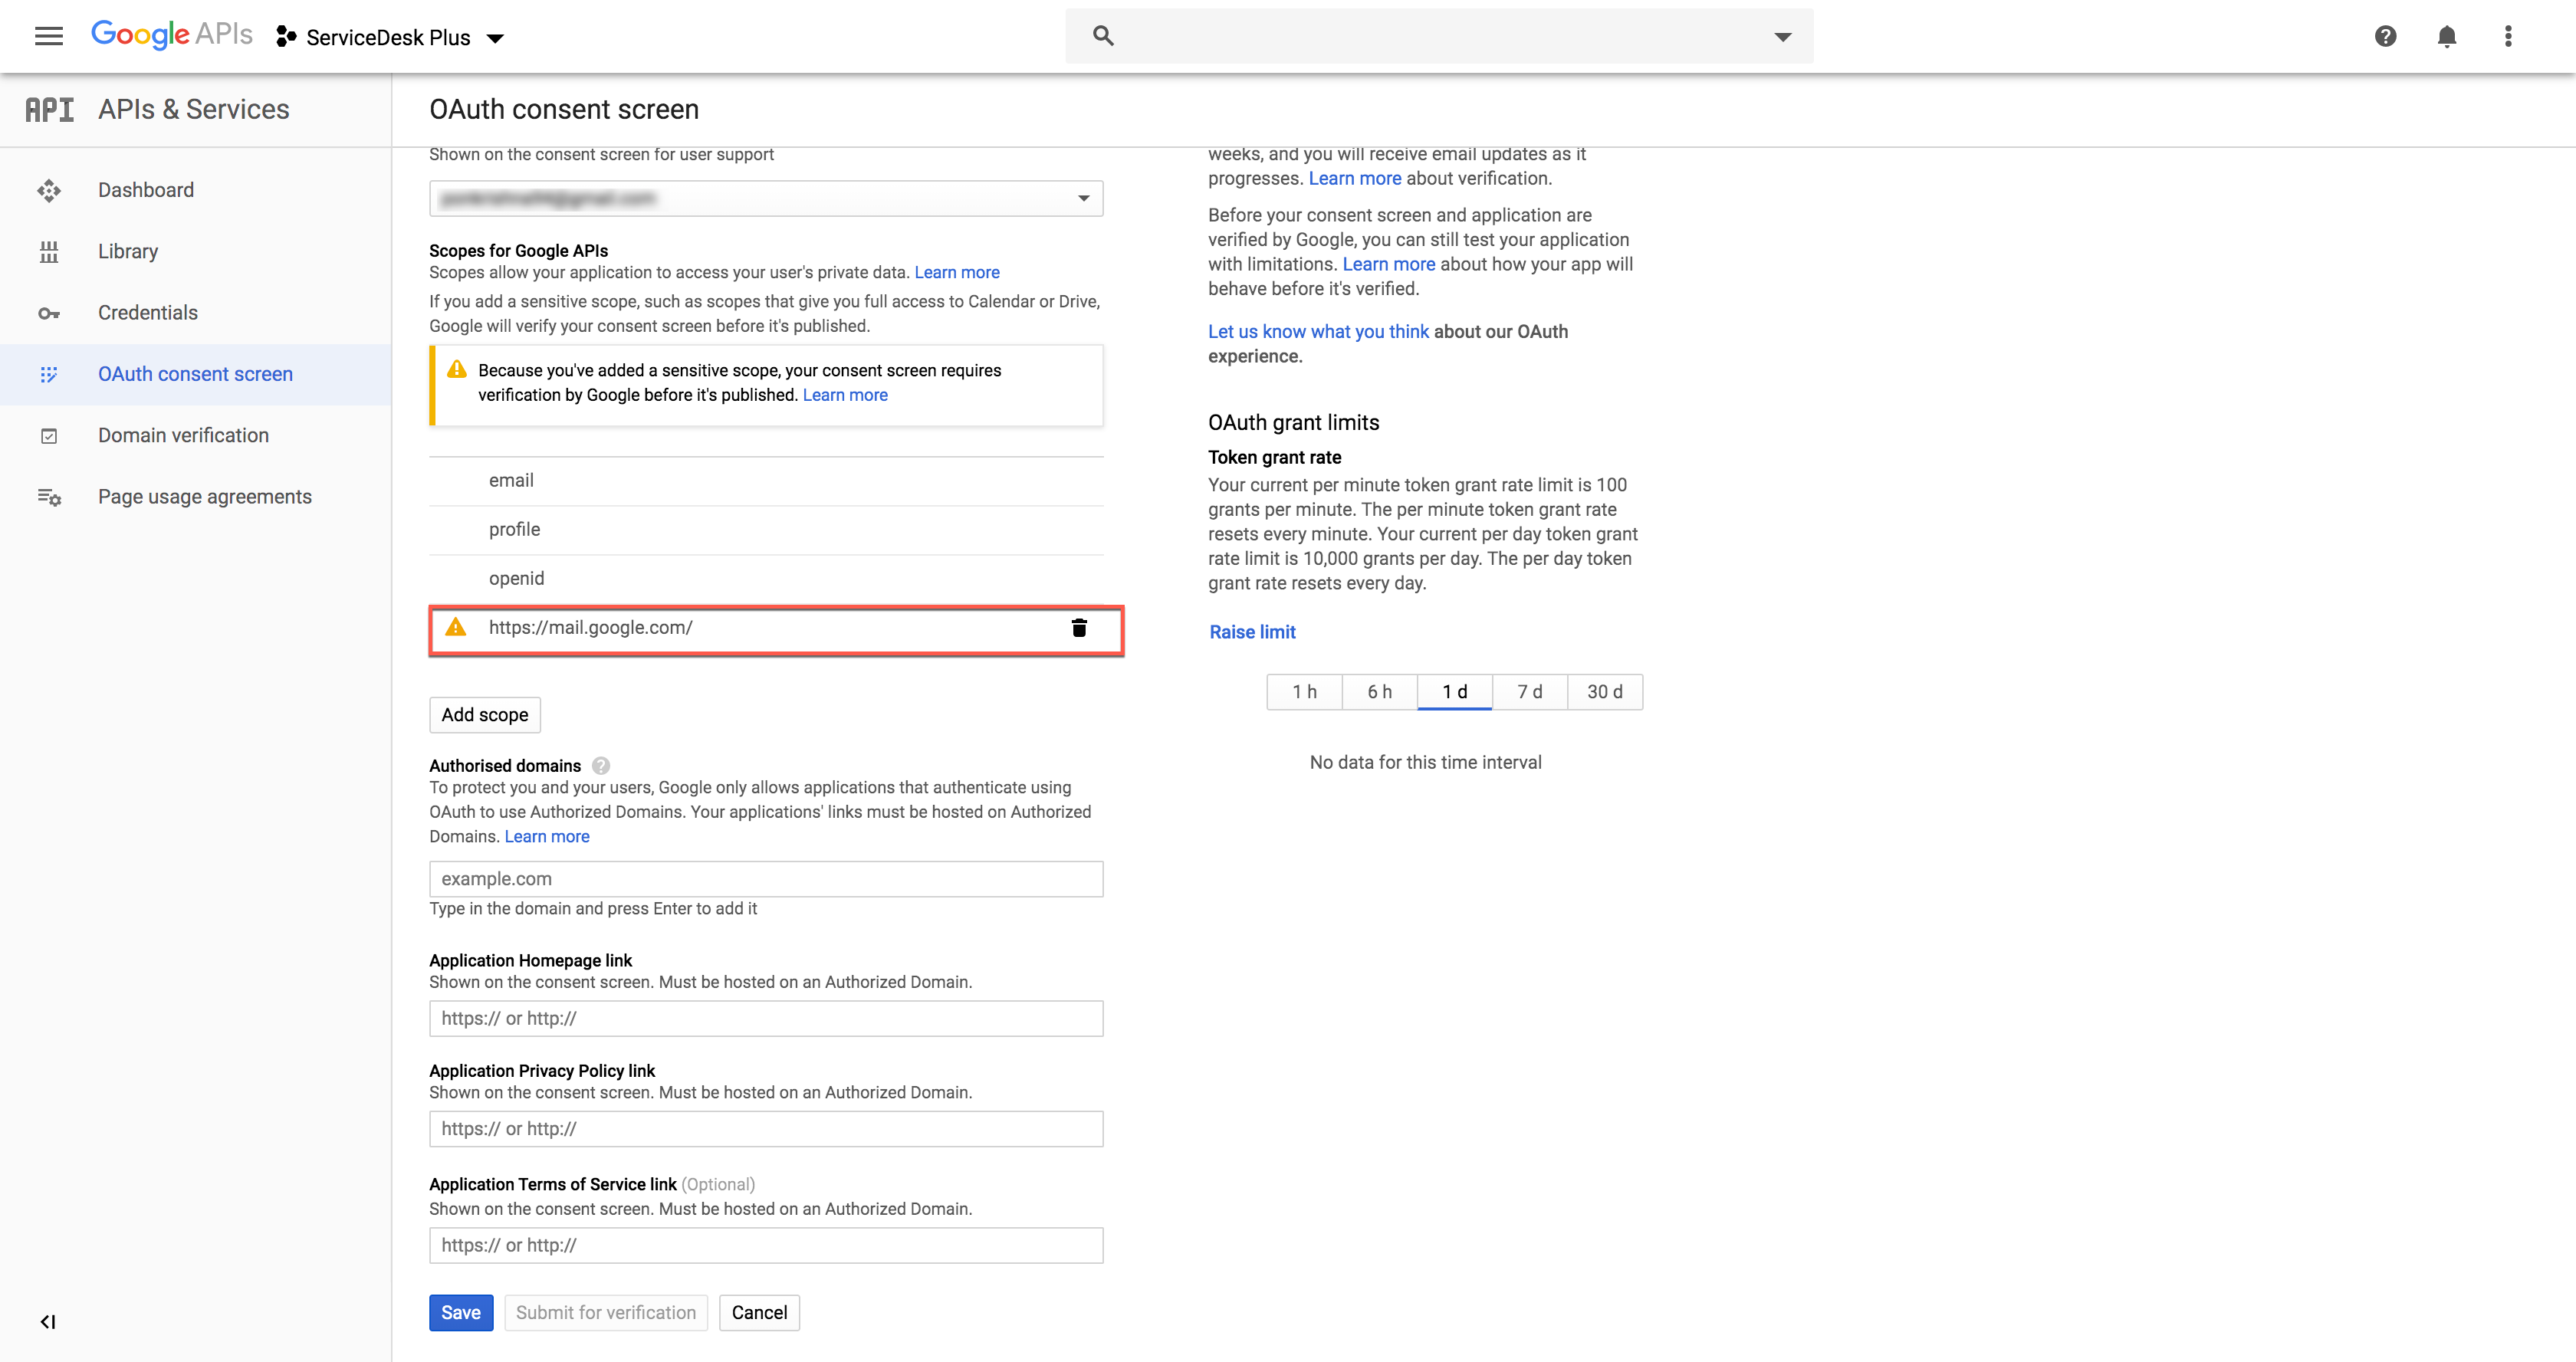Expand the search bar dropdown arrow
Image resolution: width=2576 pixels, height=1362 pixels.
1782,37
